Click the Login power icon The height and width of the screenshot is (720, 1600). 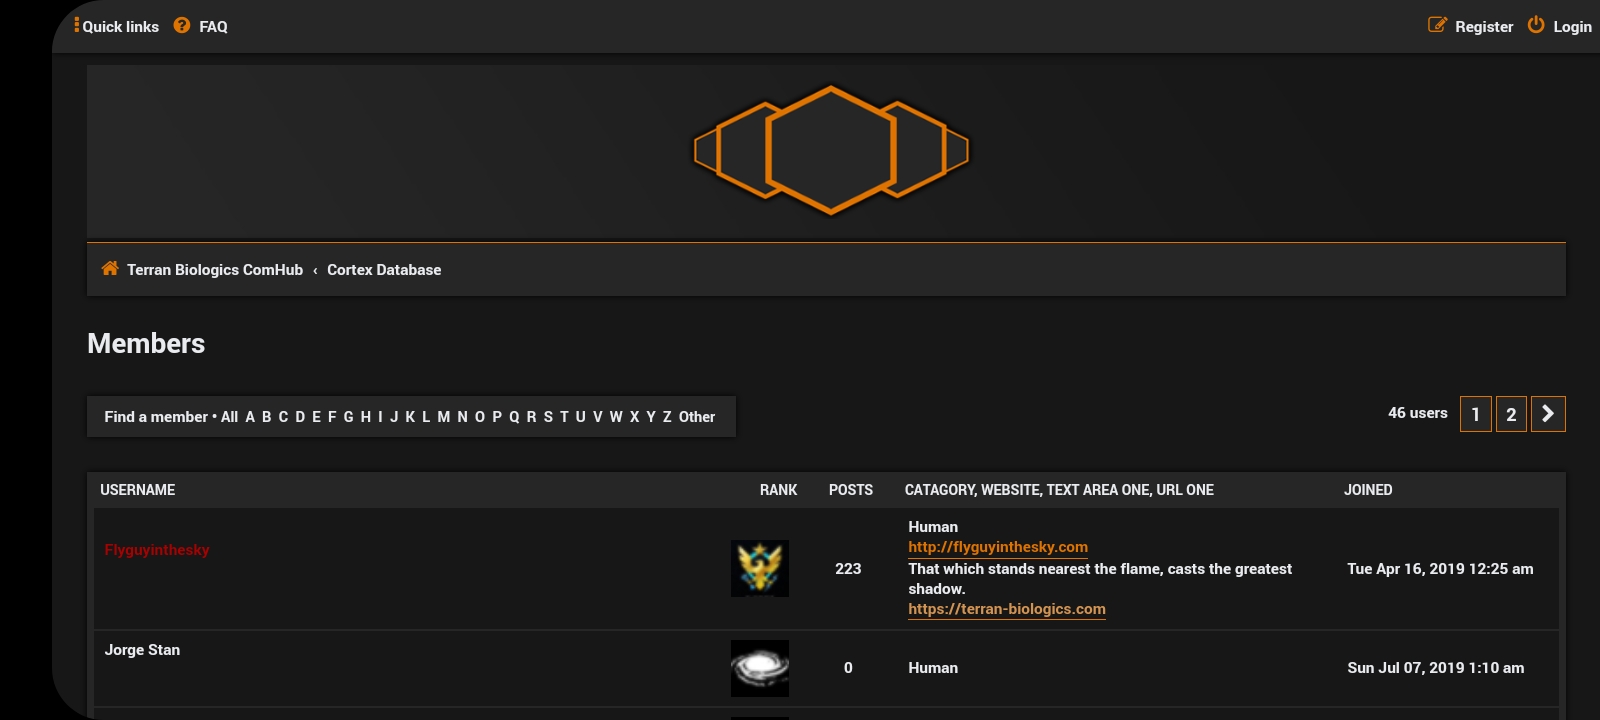pos(1536,26)
